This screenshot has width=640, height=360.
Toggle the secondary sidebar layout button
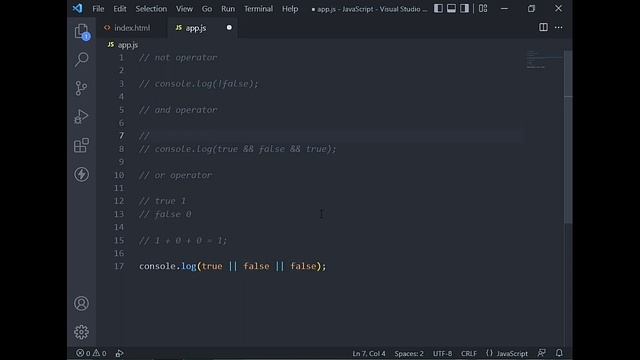(464, 8)
